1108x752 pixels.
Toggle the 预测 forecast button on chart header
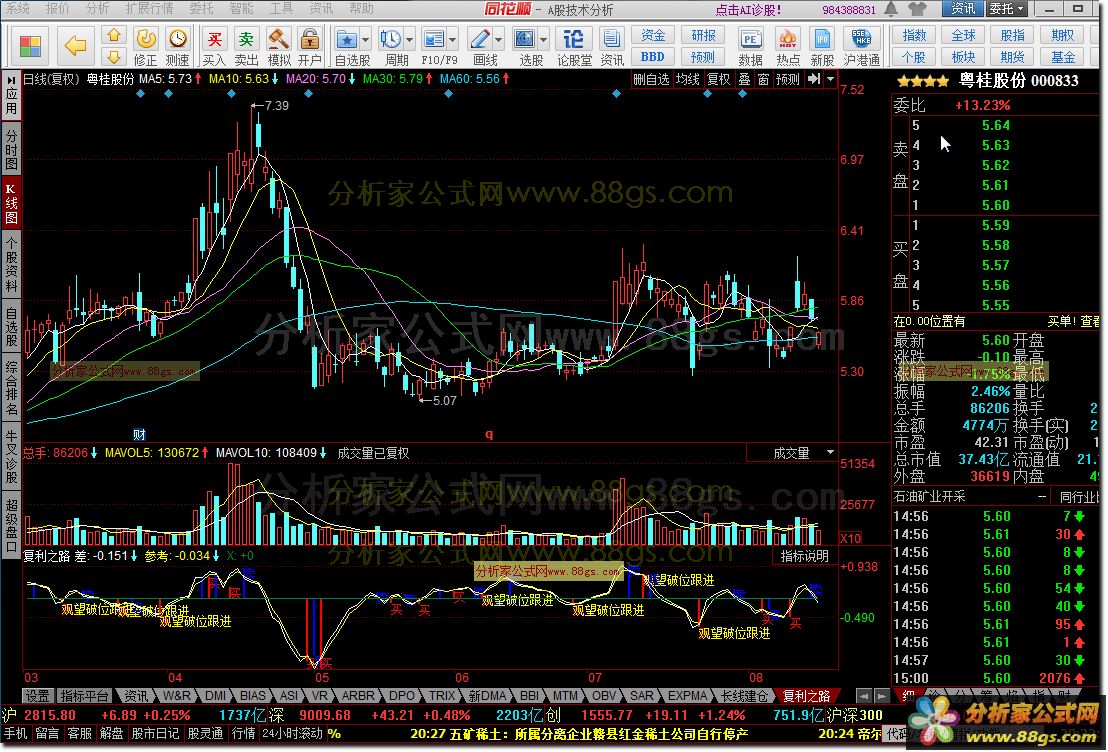[x=788, y=79]
